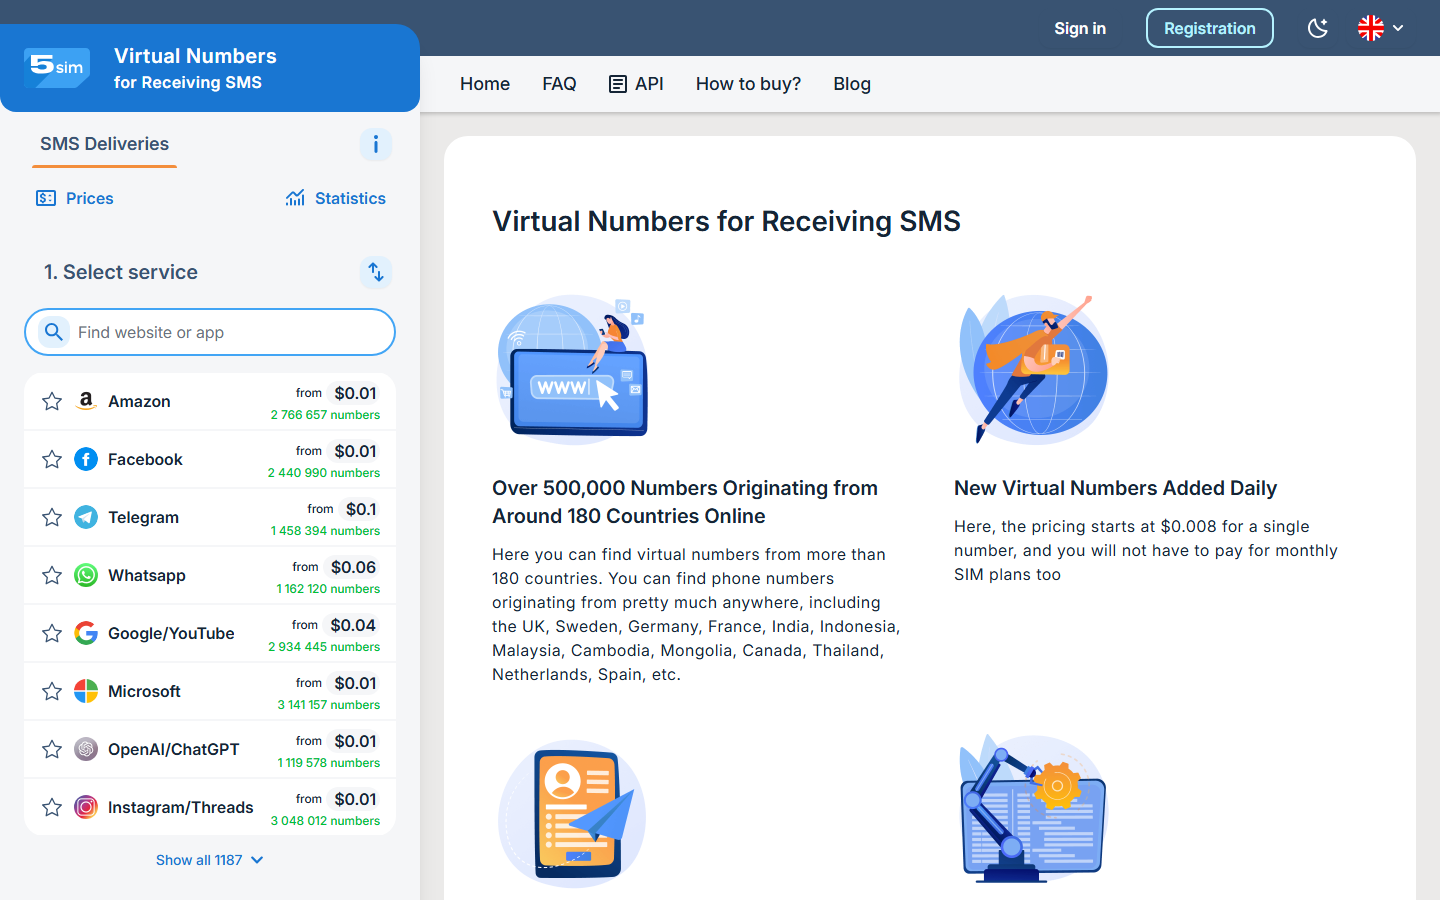
Task: Select the Amazon service name
Action: pyautogui.click(x=139, y=401)
